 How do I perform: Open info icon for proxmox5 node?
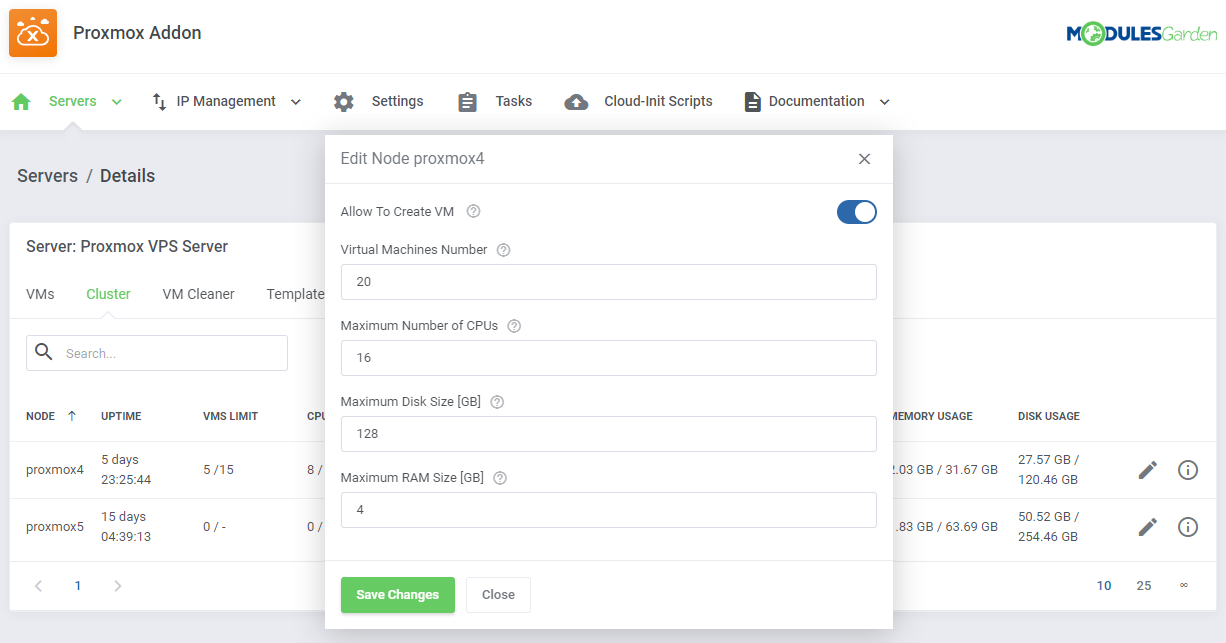1187,527
